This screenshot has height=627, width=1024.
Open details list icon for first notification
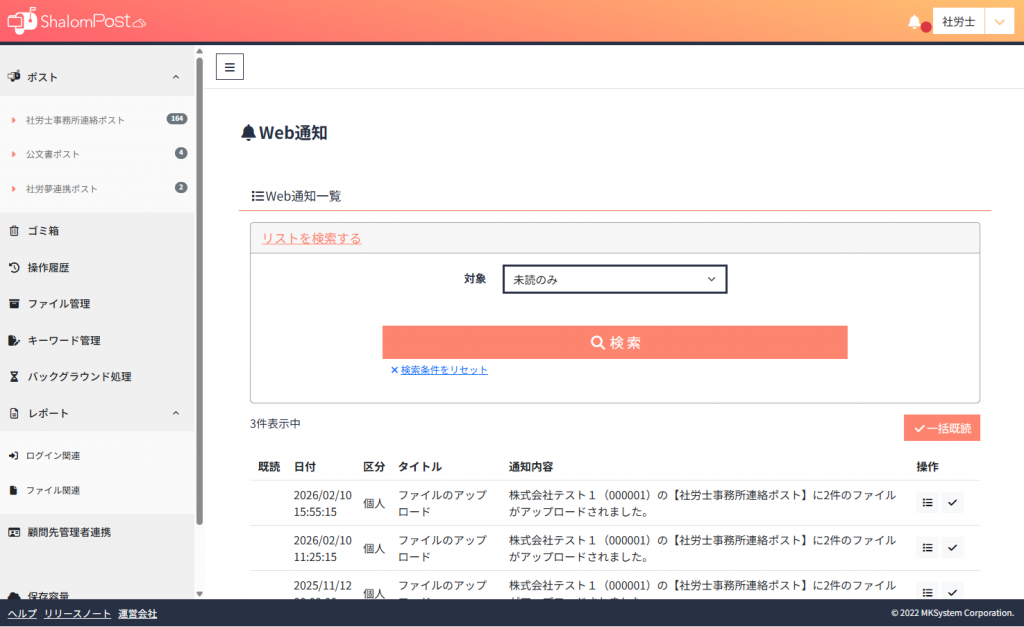point(927,503)
